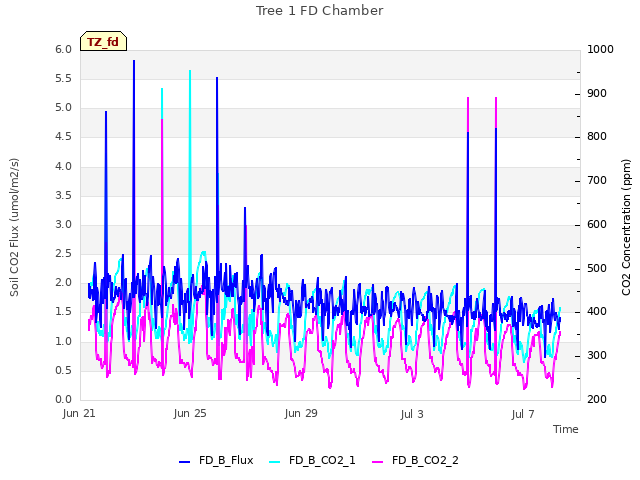Click the 1000 right axis tick label
The image size is (640, 480).
pyautogui.click(x=600, y=49)
